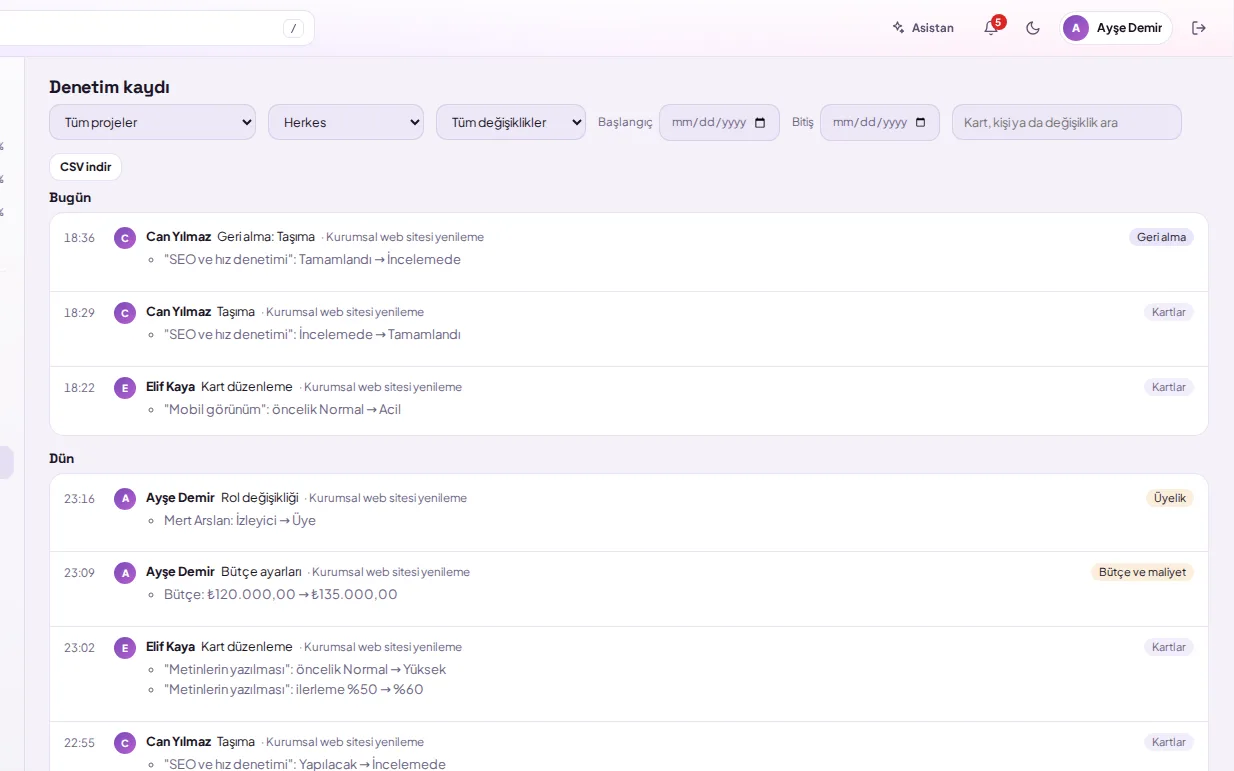Viewport: 1234px width, 771px height.
Task: Focus the Başlangıç start date field
Action: [719, 122]
